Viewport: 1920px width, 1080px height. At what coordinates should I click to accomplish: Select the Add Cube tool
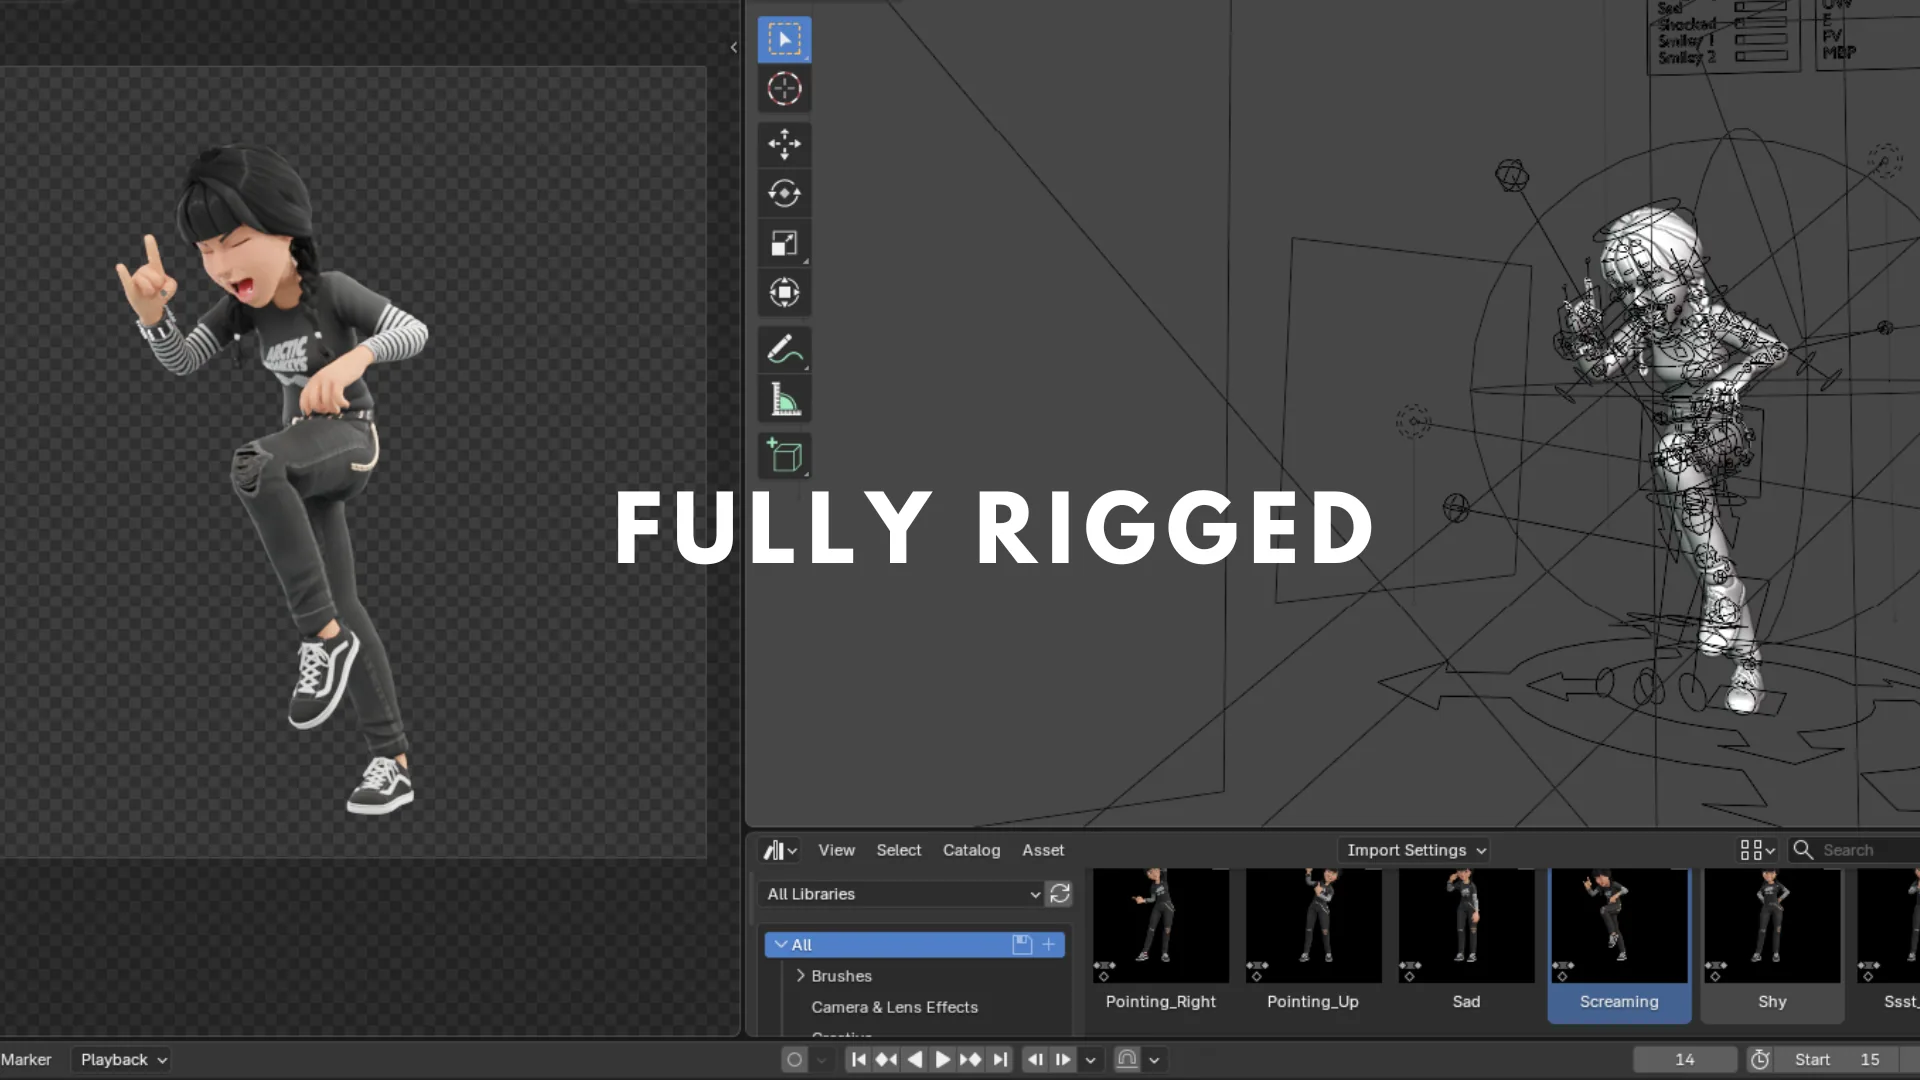point(784,456)
